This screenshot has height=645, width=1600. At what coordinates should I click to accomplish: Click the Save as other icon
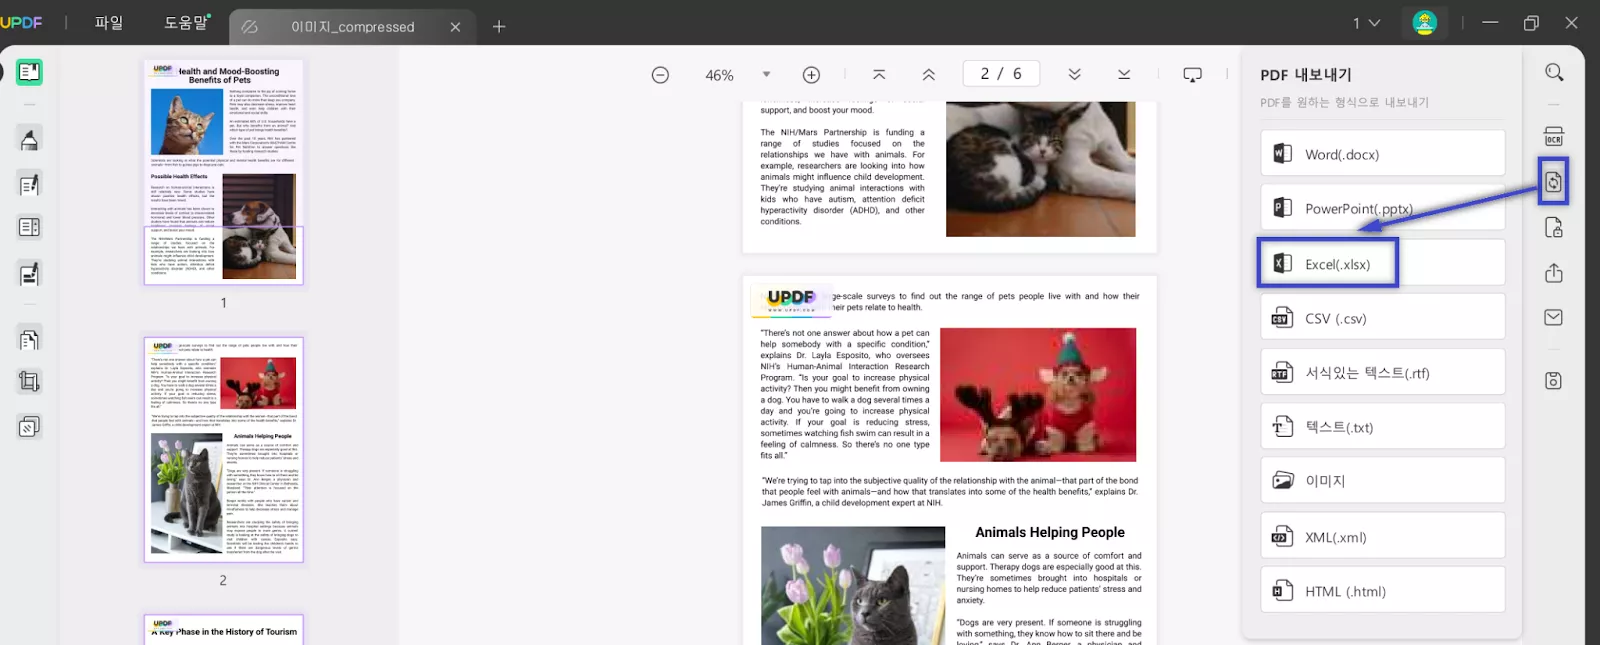click(x=1554, y=380)
